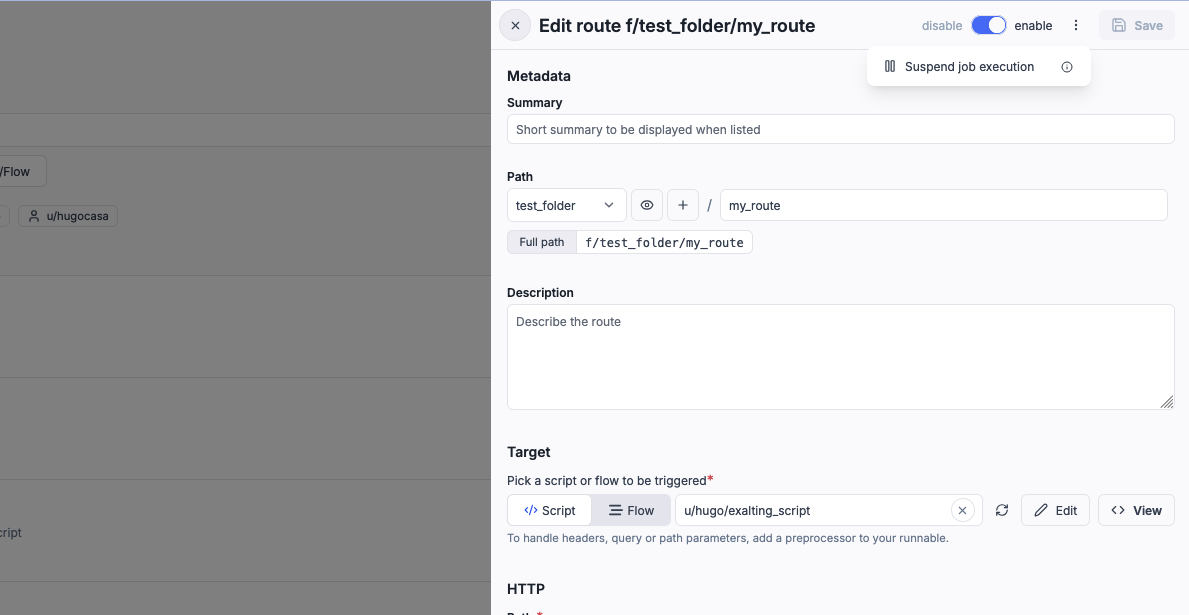Viewport: 1189px width, 615px height.
Task: Close the Edit route panel
Action: 515,26
